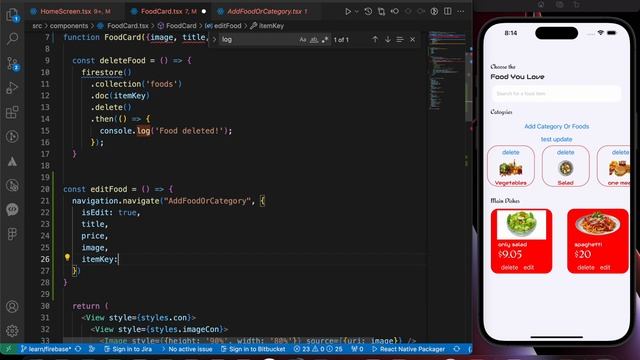Tap delete above Salad category

click(565, 152)
